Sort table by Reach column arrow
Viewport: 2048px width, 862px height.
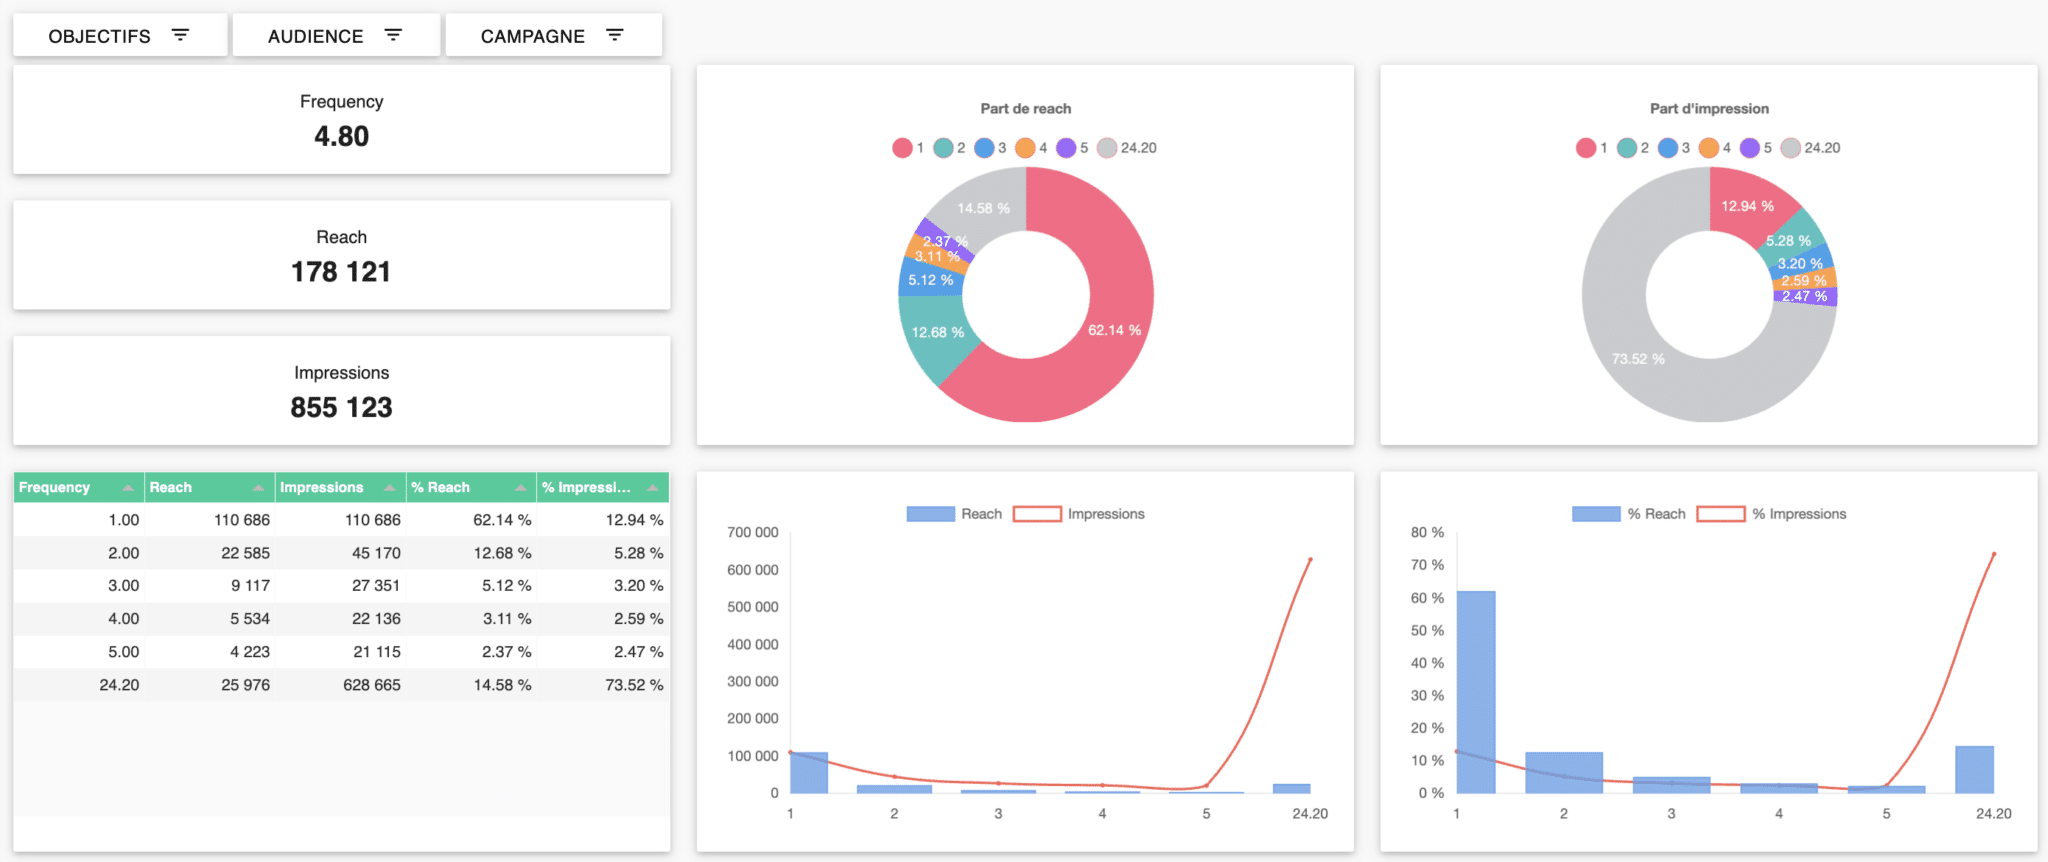(259, 488)
